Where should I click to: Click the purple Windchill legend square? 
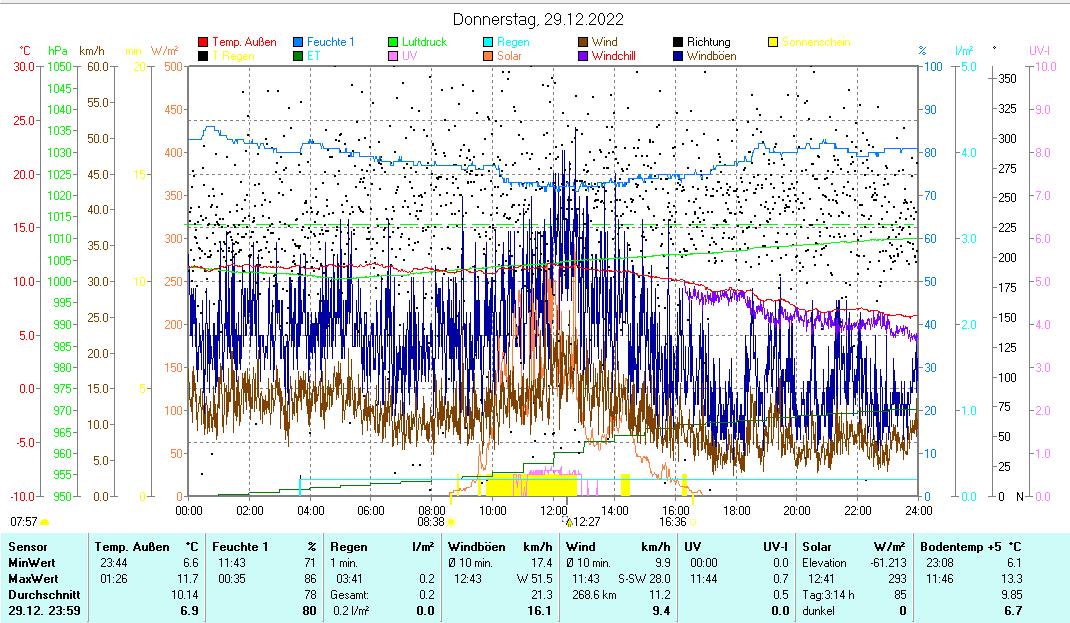[583, 57]
